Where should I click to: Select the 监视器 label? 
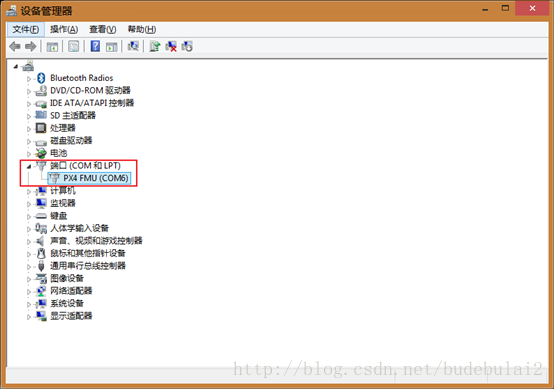click(x=63, y=203)
